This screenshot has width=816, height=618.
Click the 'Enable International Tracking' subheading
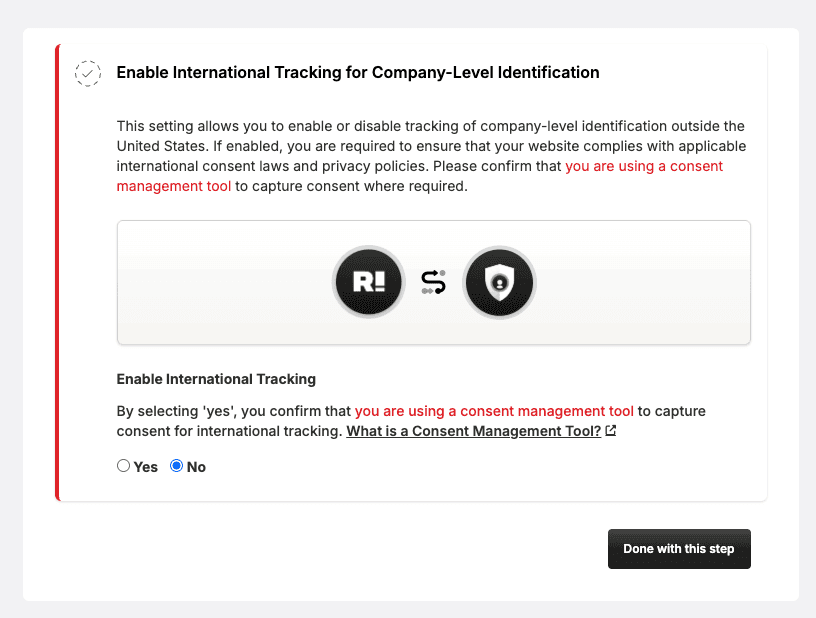click(x=216, y=379)
